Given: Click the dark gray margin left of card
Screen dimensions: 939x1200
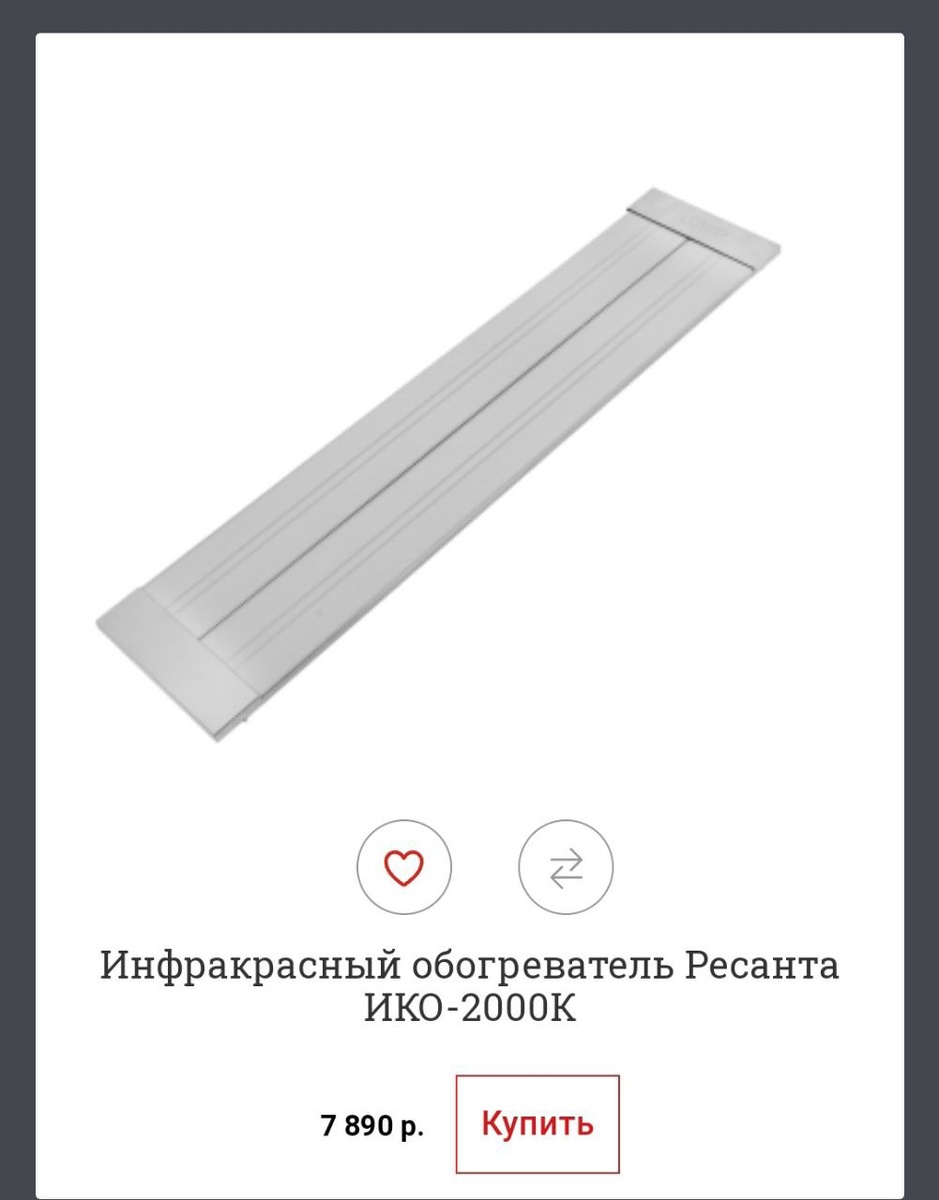Looking at the screenshot, I should click(17, 600).
